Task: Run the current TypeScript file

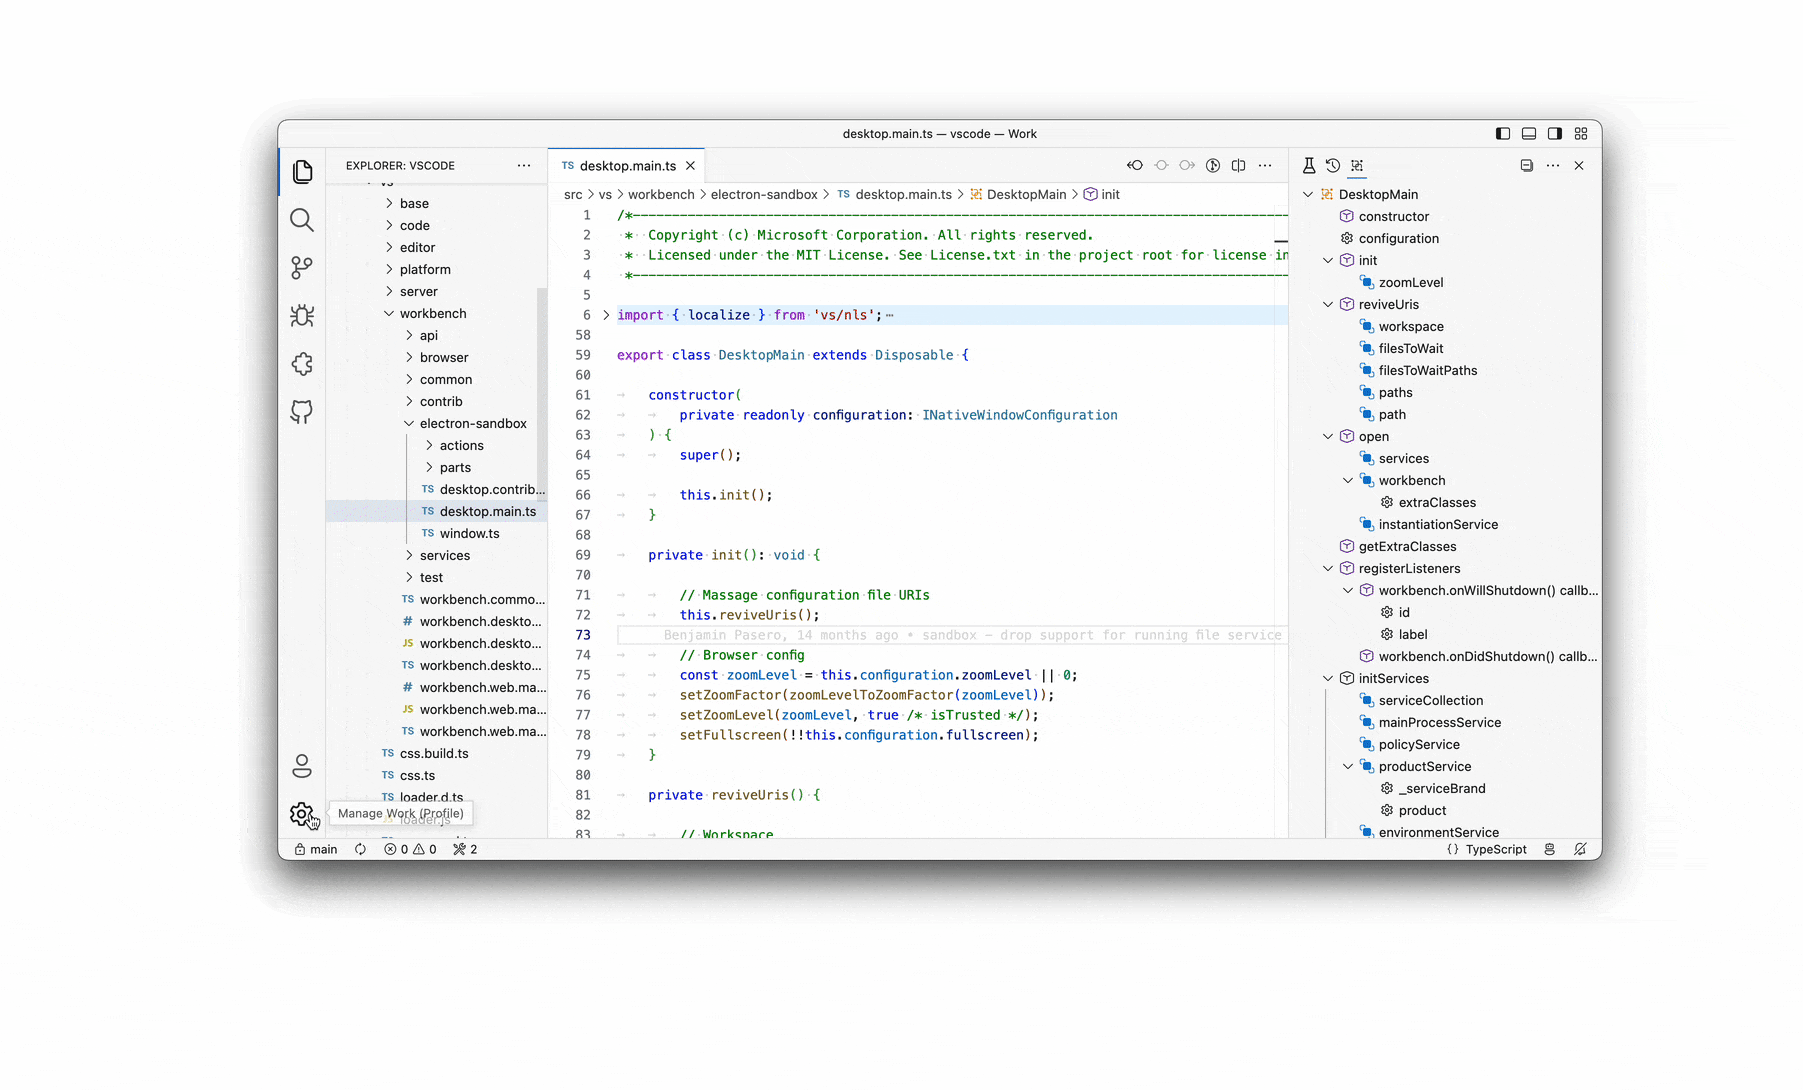Action: coord(1213,165)
